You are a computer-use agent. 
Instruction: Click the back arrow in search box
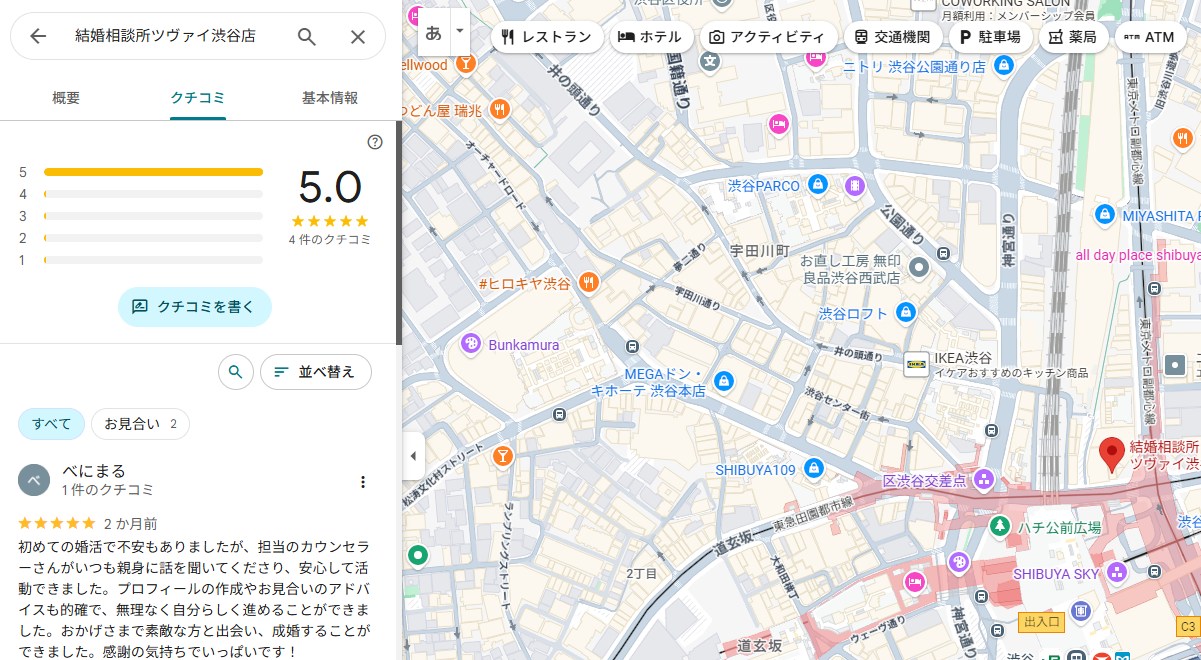38,37
